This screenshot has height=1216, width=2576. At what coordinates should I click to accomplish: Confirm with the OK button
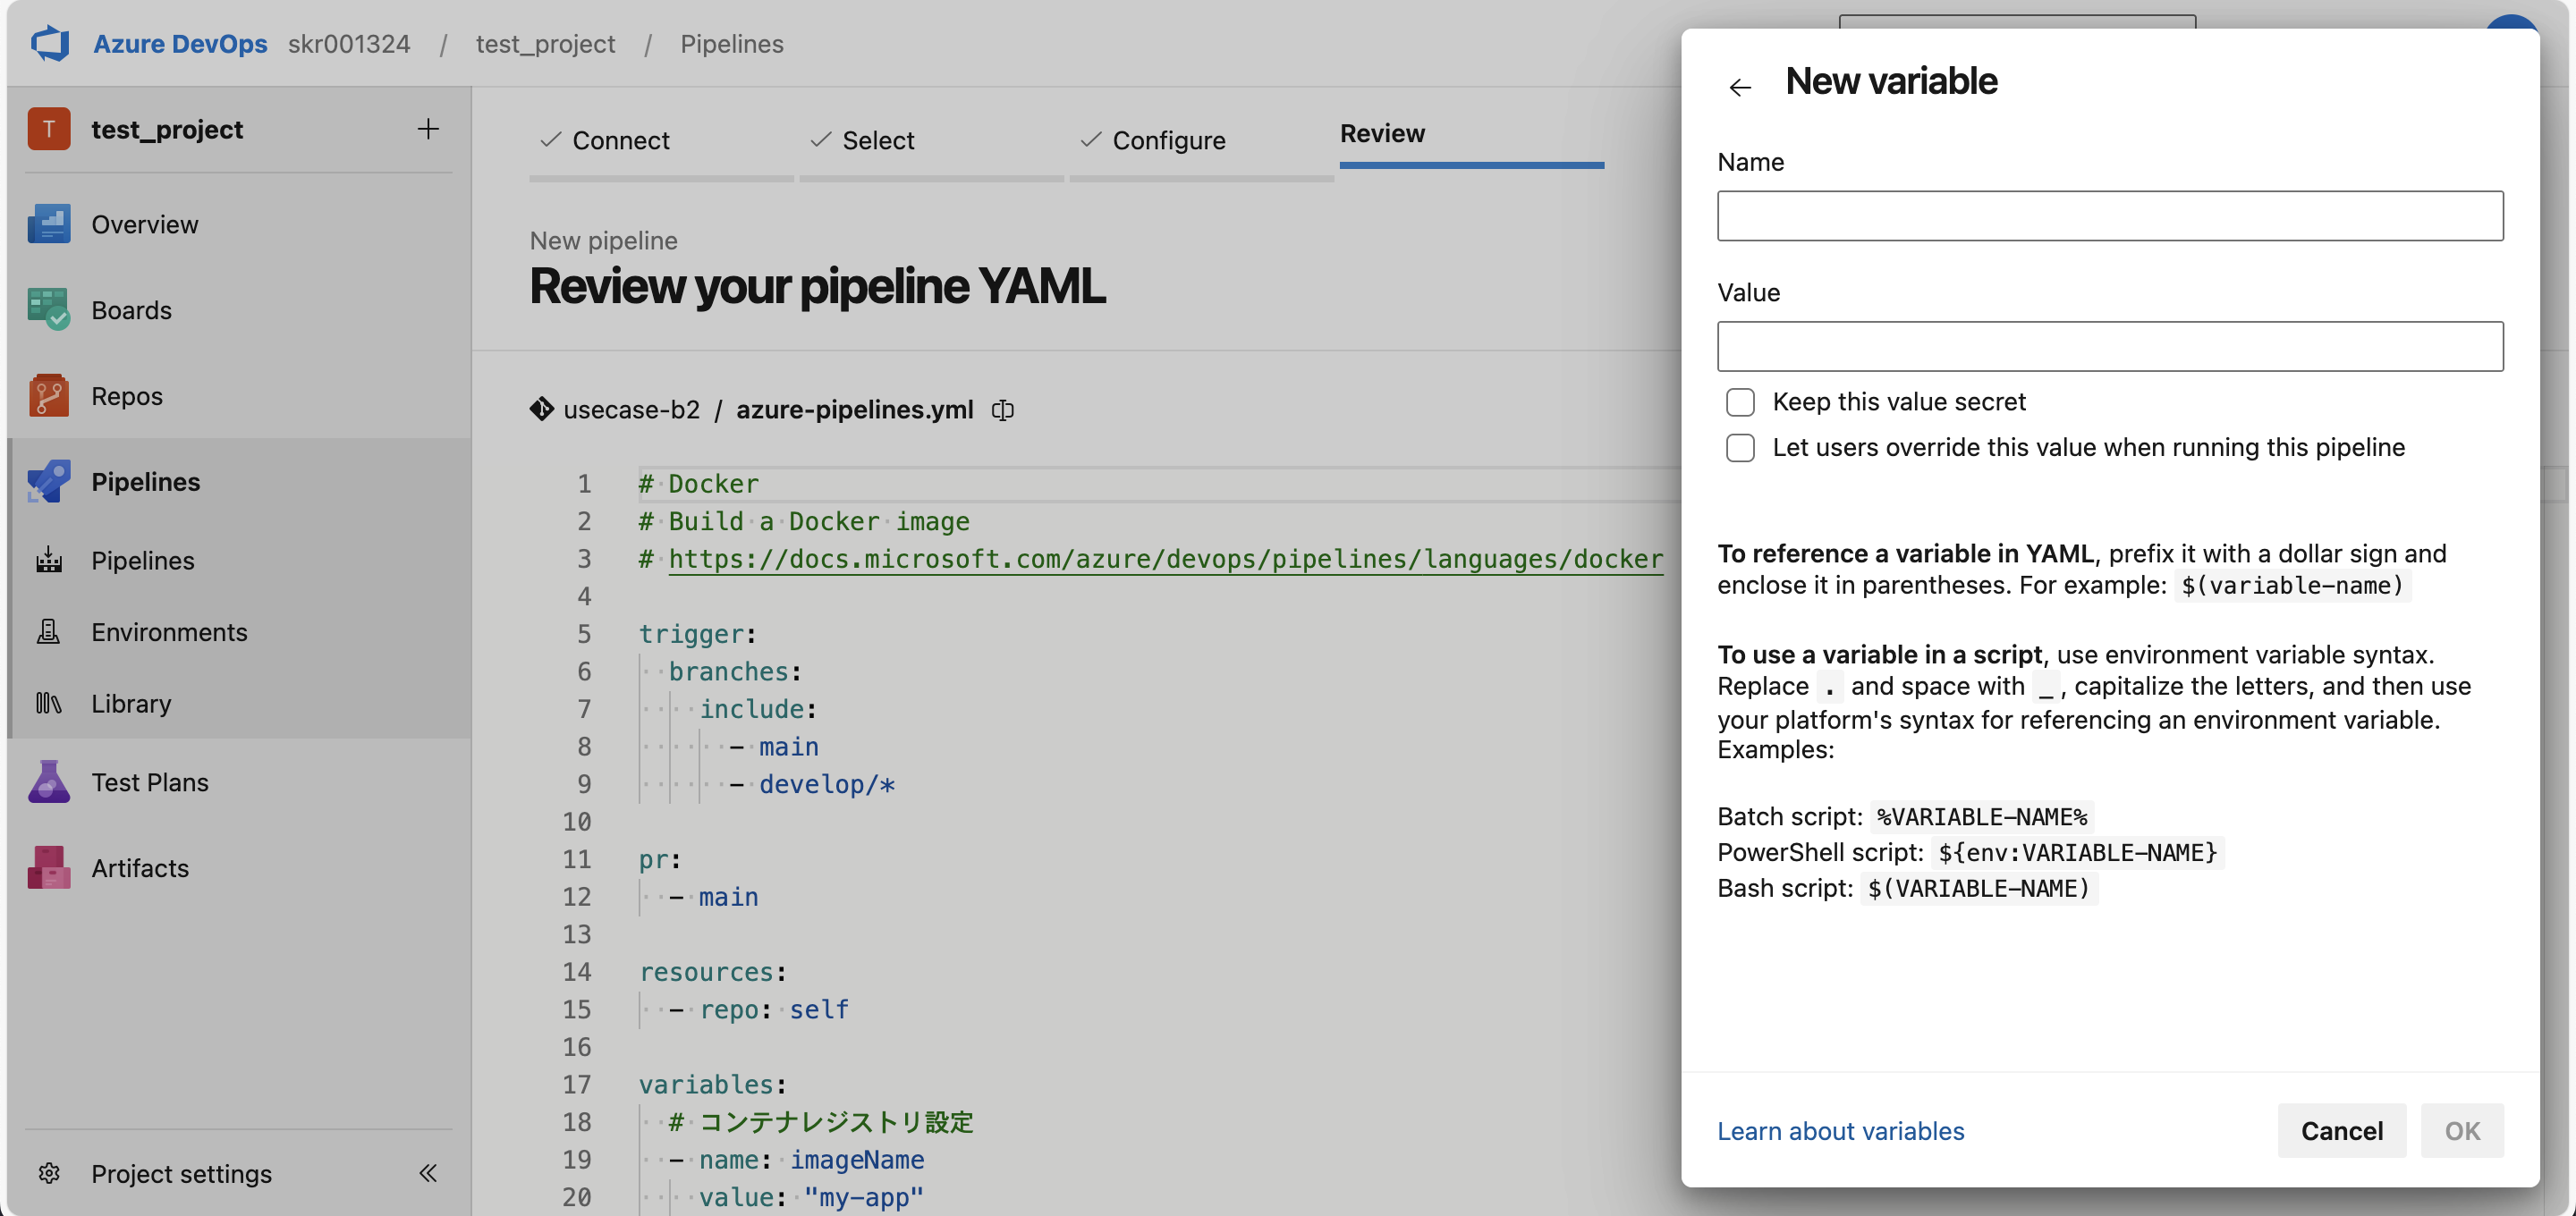pos(2463,1130)
